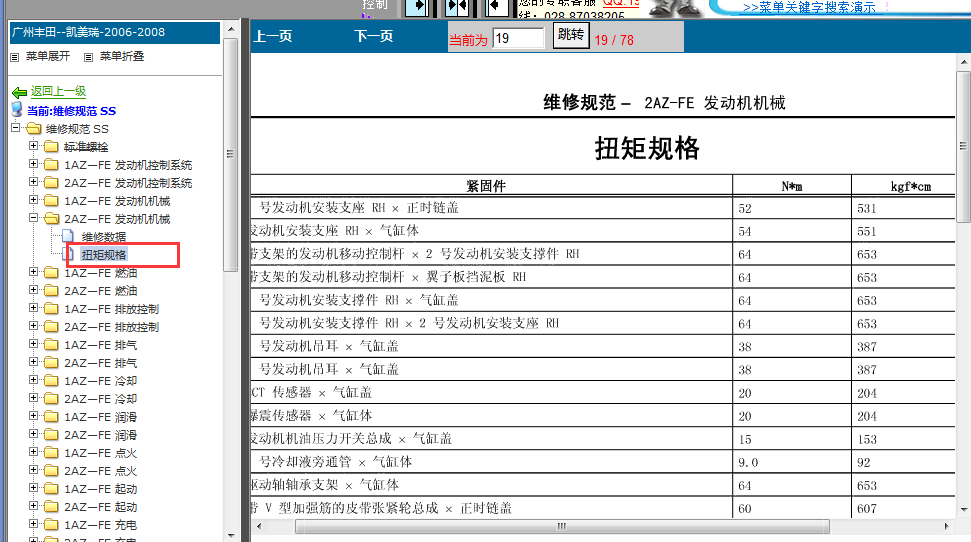Open the 2AZ—FE 起动 tree item

(x=100, y=507)
